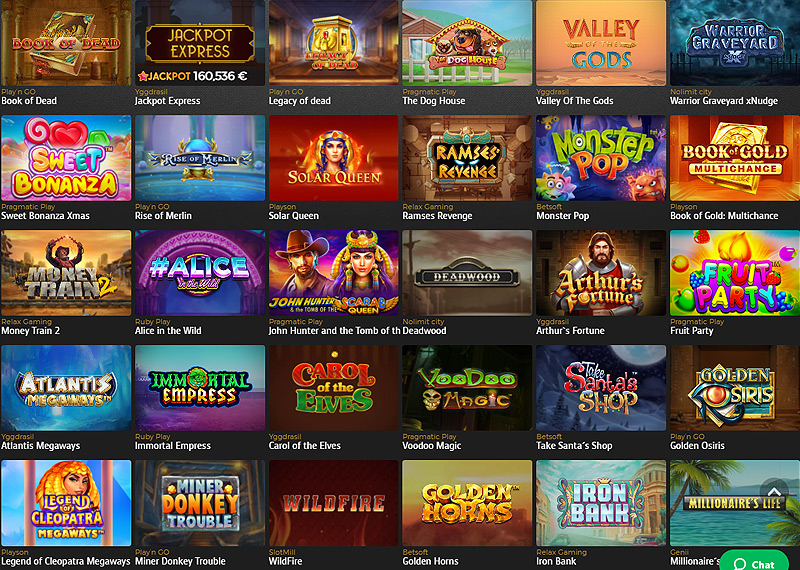This screenshot has height=570, width=800.
Task: Click the WildFire game tile
Action: [334, 503]
